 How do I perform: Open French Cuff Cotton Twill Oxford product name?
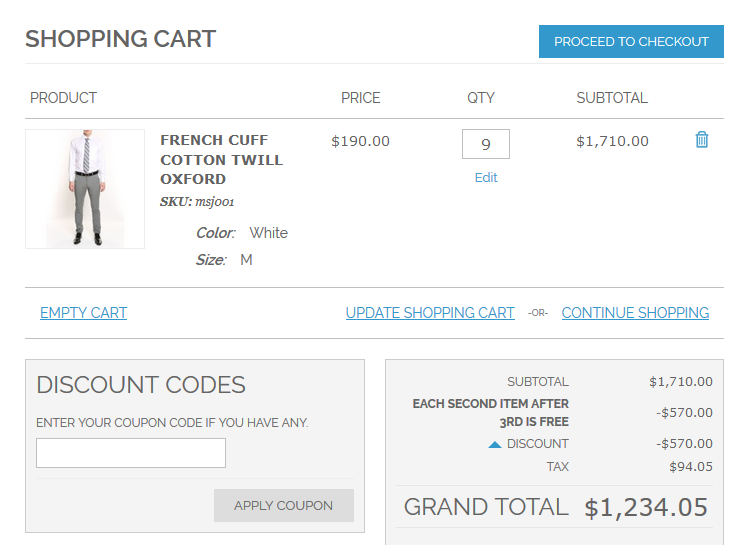click(x=221, y=159)
